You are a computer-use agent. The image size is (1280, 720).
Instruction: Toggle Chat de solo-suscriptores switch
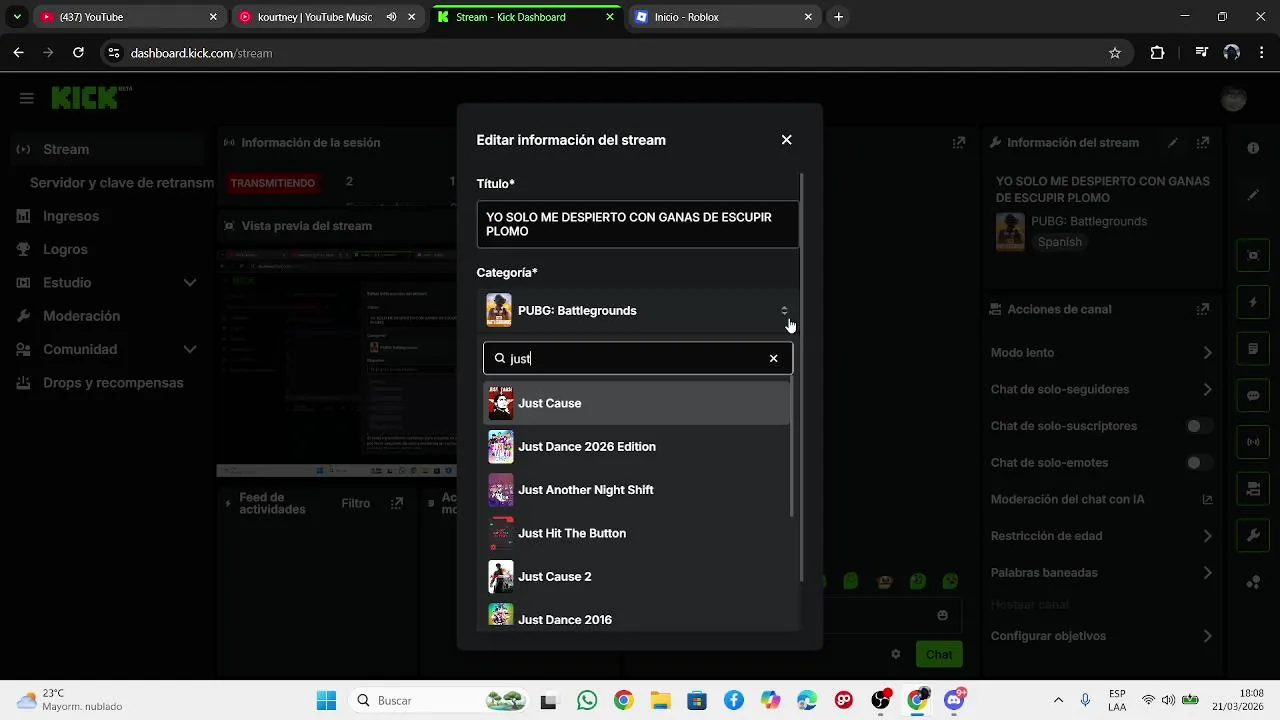[1199, 426]
